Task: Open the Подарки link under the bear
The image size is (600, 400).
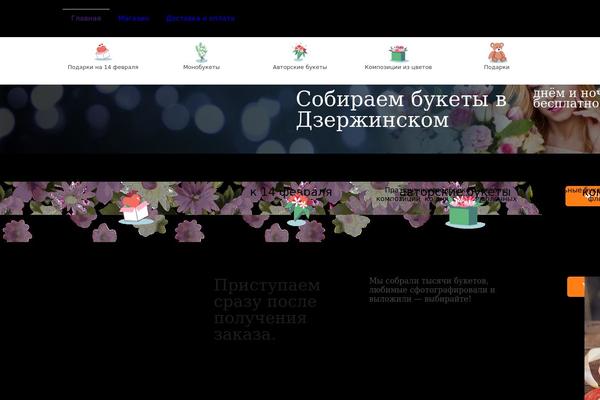Action: click(x=496, y=67)
